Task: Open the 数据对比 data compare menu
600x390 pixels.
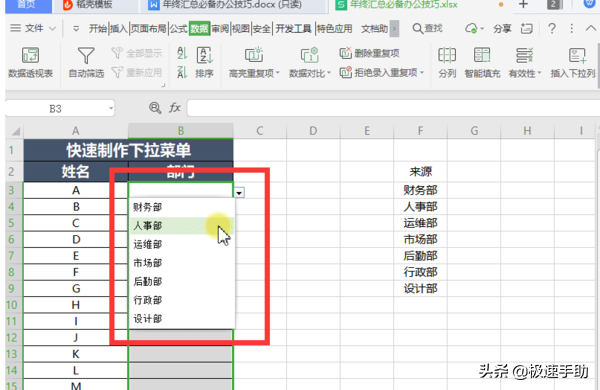Action: (310, 62)
